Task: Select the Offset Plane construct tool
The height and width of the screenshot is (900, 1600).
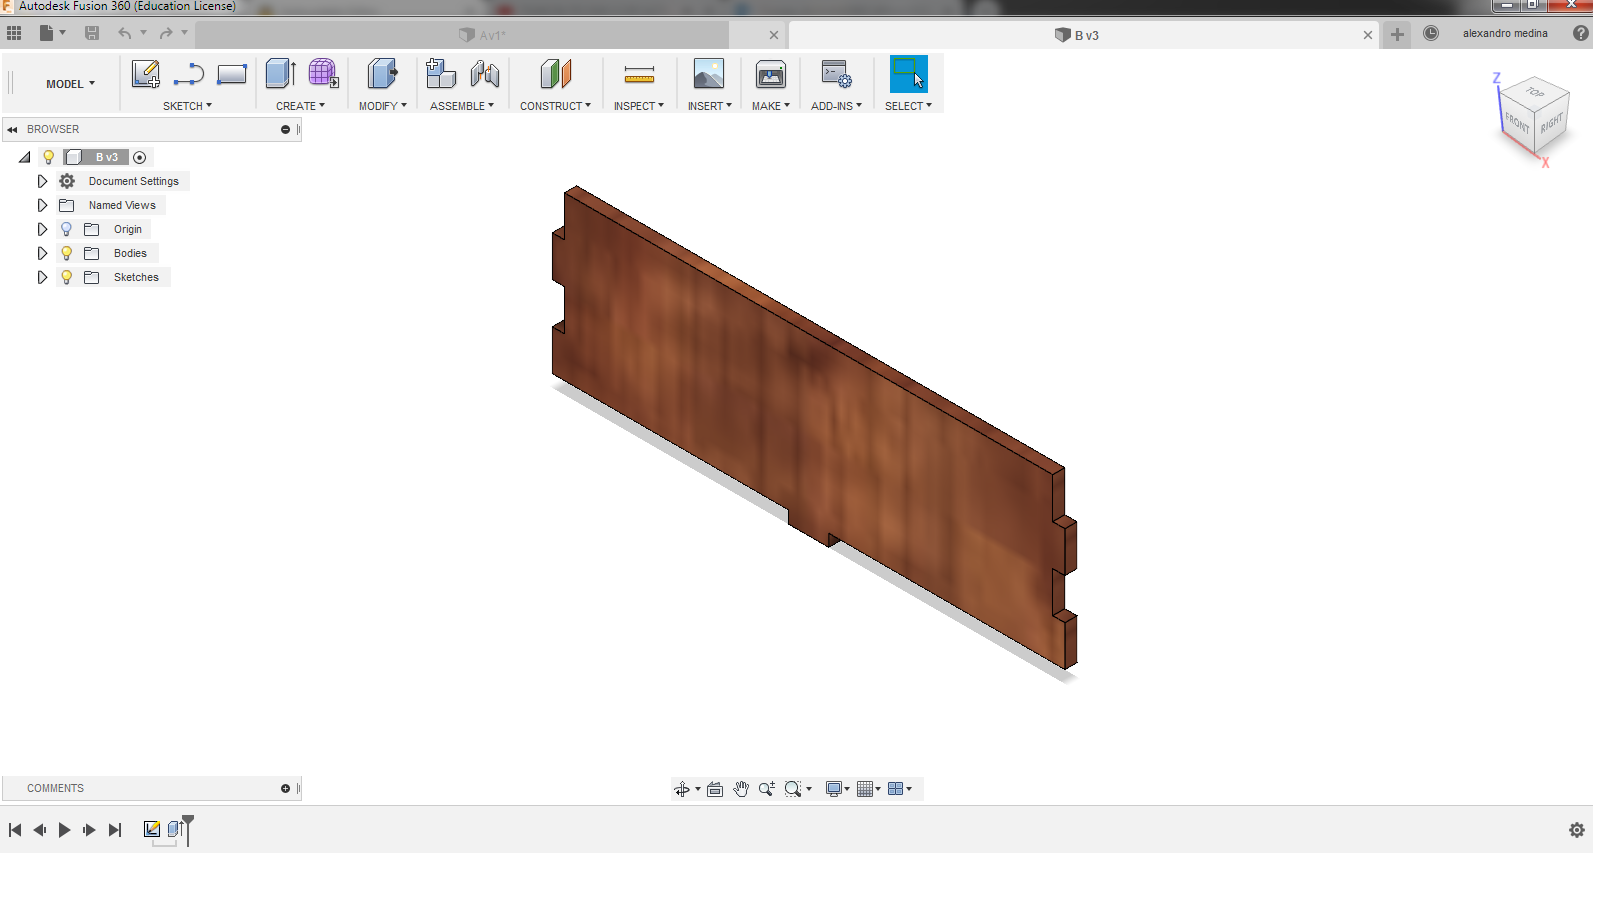Action: [555, 74]
